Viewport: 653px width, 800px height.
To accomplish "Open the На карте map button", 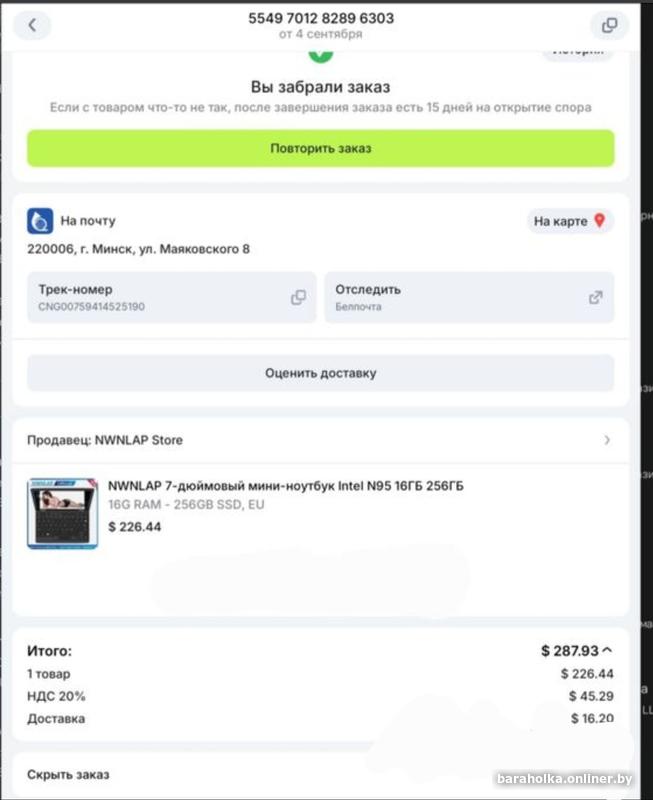I will click(570, 221).
